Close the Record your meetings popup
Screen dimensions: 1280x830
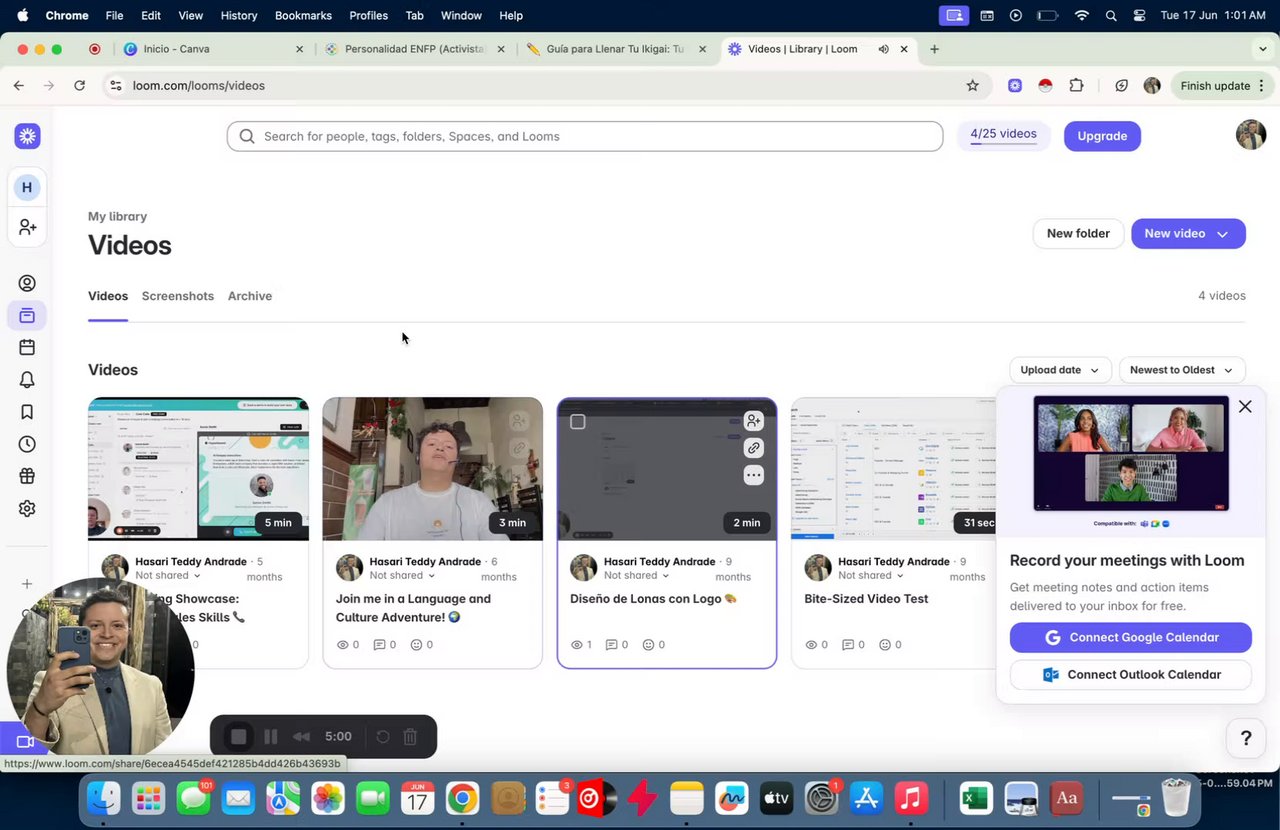[x=1245, y=406]
